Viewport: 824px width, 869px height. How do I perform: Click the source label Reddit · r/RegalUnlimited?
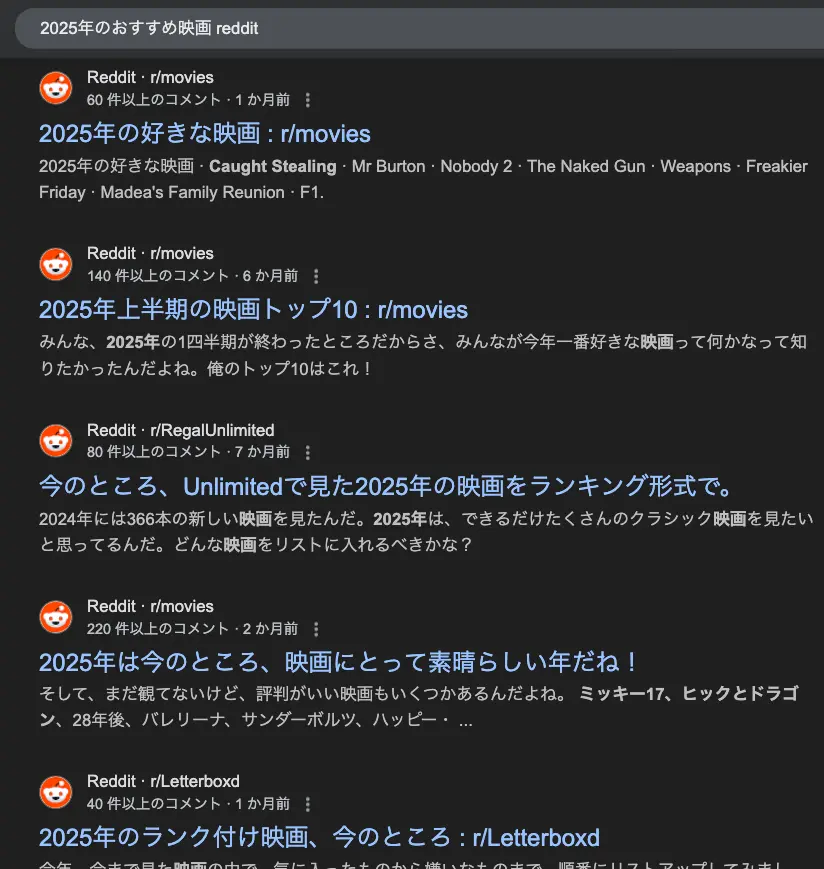(x=181, y=430)
